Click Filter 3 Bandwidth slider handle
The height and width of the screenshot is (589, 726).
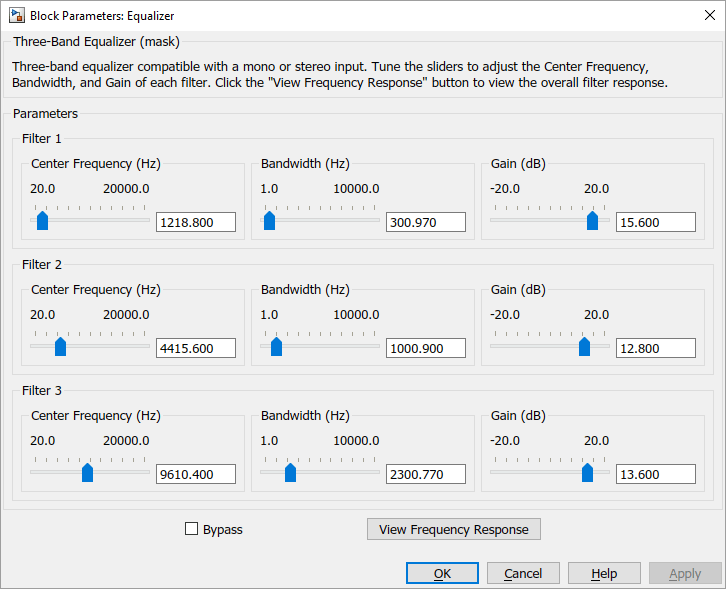click(290, 473)
